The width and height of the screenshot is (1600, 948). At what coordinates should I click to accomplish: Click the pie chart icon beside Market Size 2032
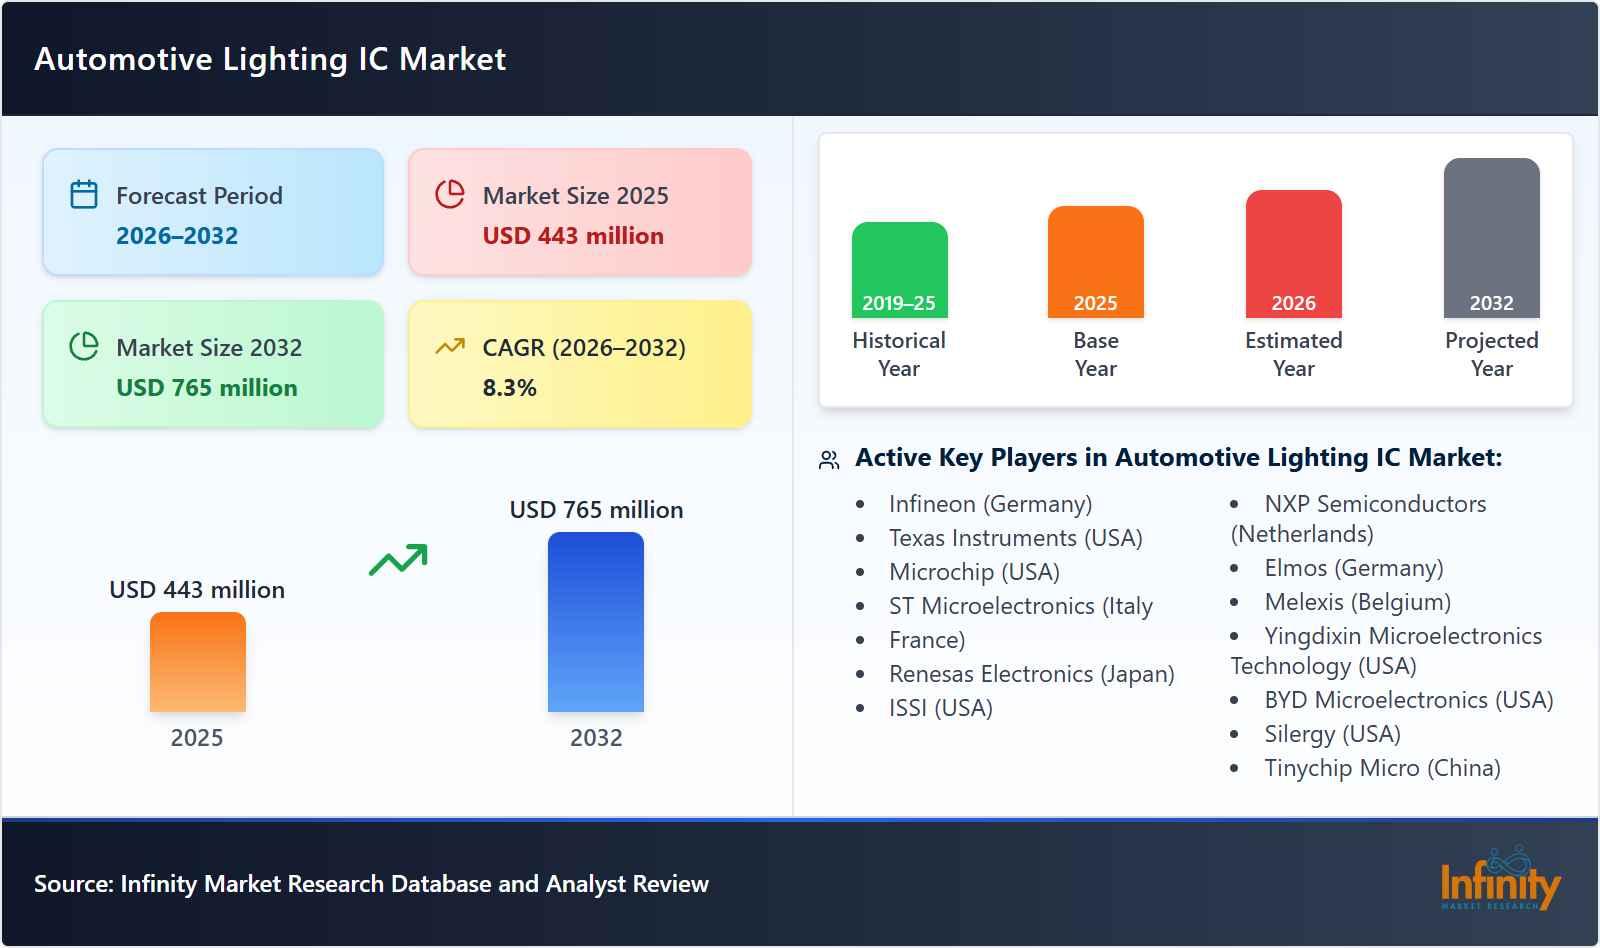click(84, 346)
